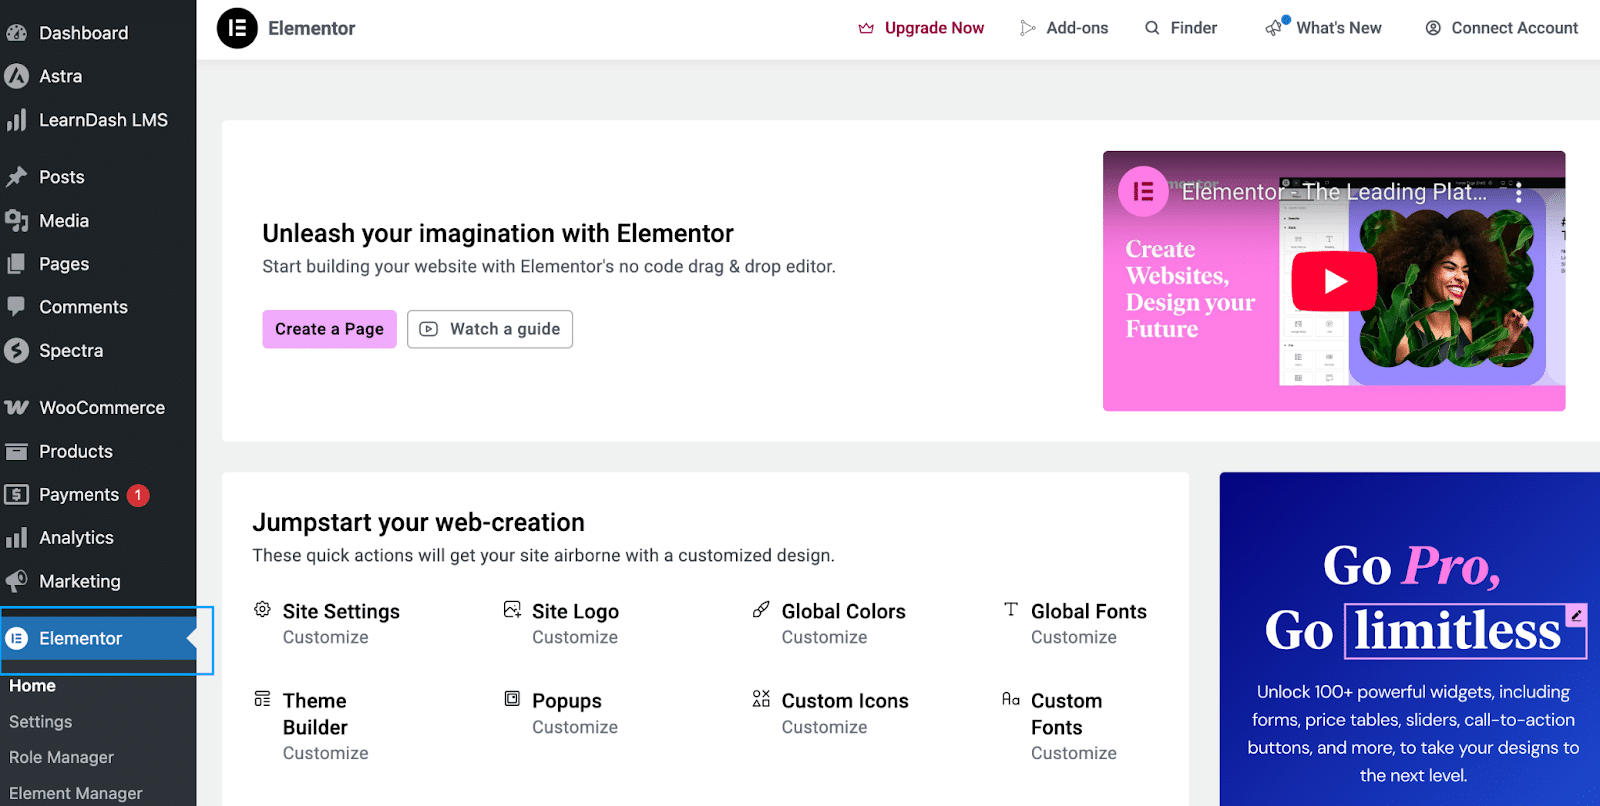The image size is (1600, 806).
Task: Click the WooCommerce logo icon
Action: click(16, 408)
